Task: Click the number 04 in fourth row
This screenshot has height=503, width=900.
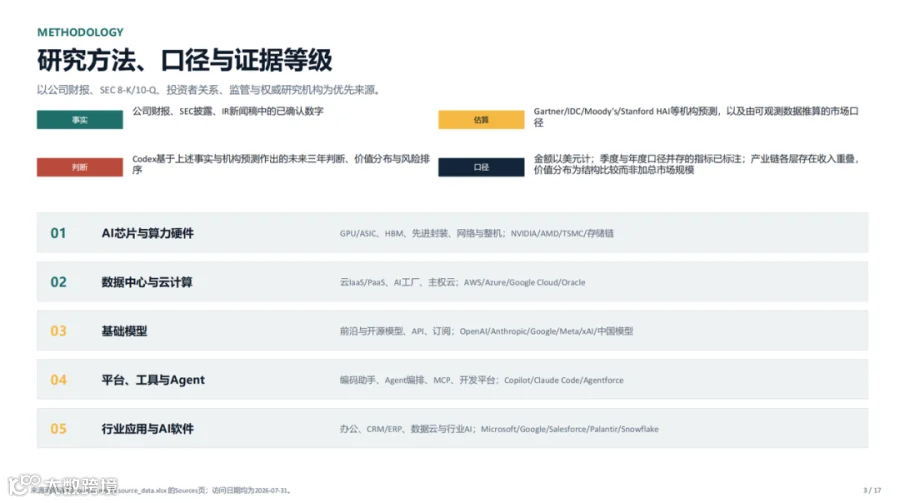Action: click(59, 380)
